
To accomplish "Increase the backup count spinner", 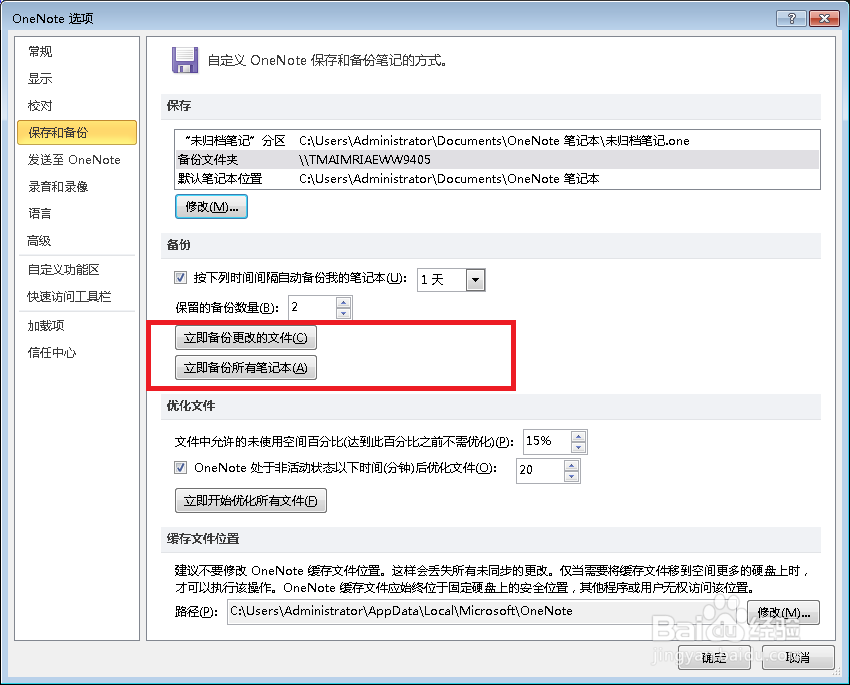I will [x=344, y=302].
